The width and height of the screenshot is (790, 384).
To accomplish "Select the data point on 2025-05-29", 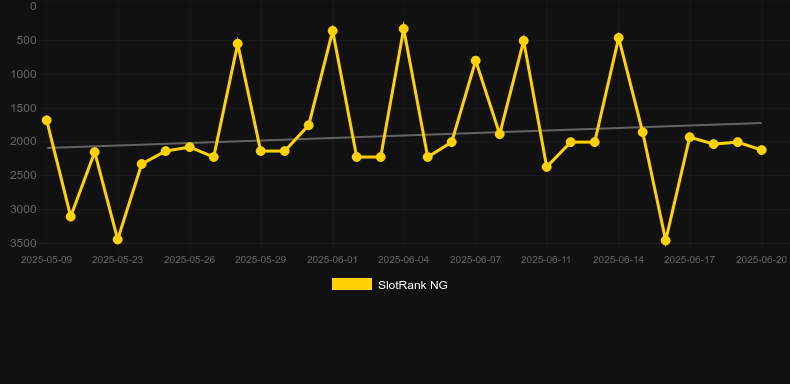I will tap(260, 151).
